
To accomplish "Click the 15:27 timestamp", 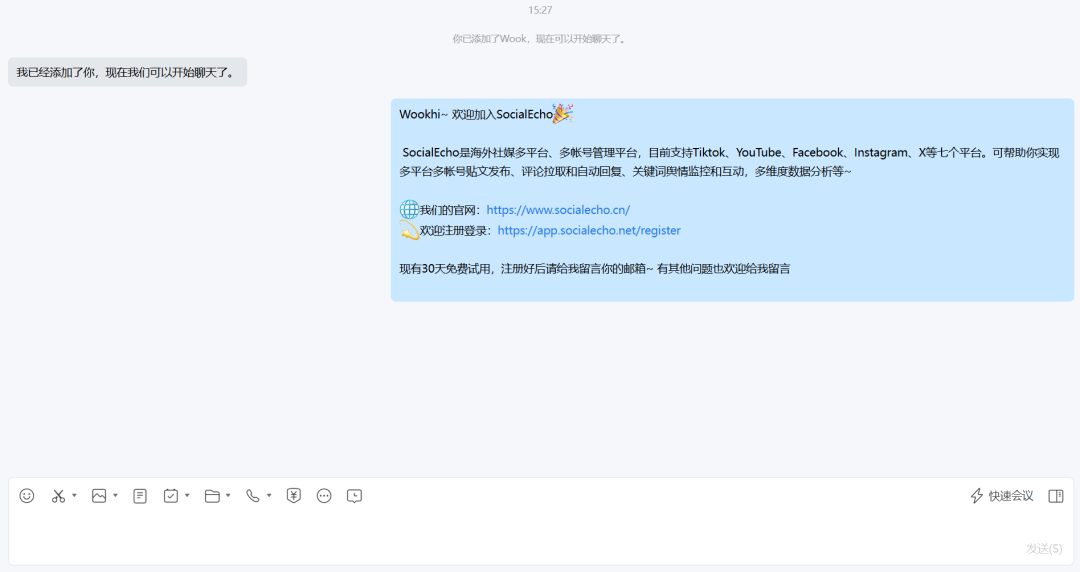I will (x=540, y=10).
